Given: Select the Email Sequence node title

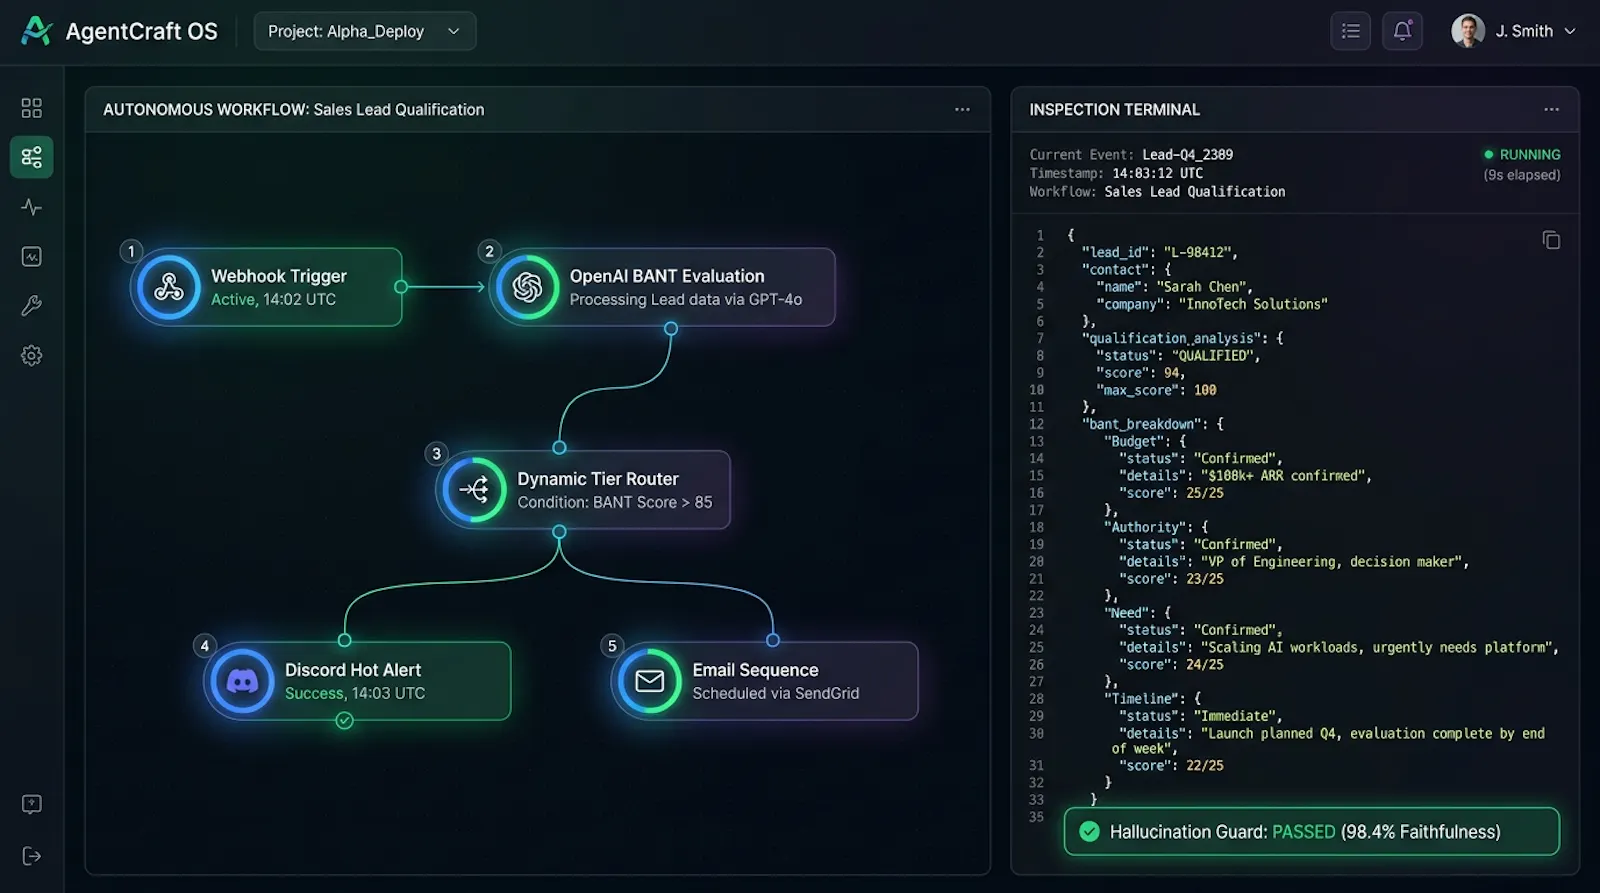Looking at the screenshot, I should [x=755, y=670].
